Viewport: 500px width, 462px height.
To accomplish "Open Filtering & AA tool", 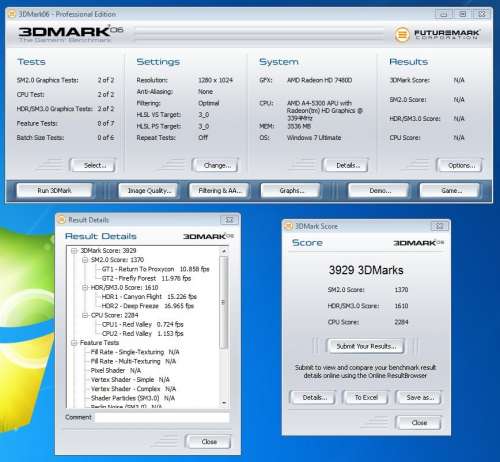I will 219,191.
